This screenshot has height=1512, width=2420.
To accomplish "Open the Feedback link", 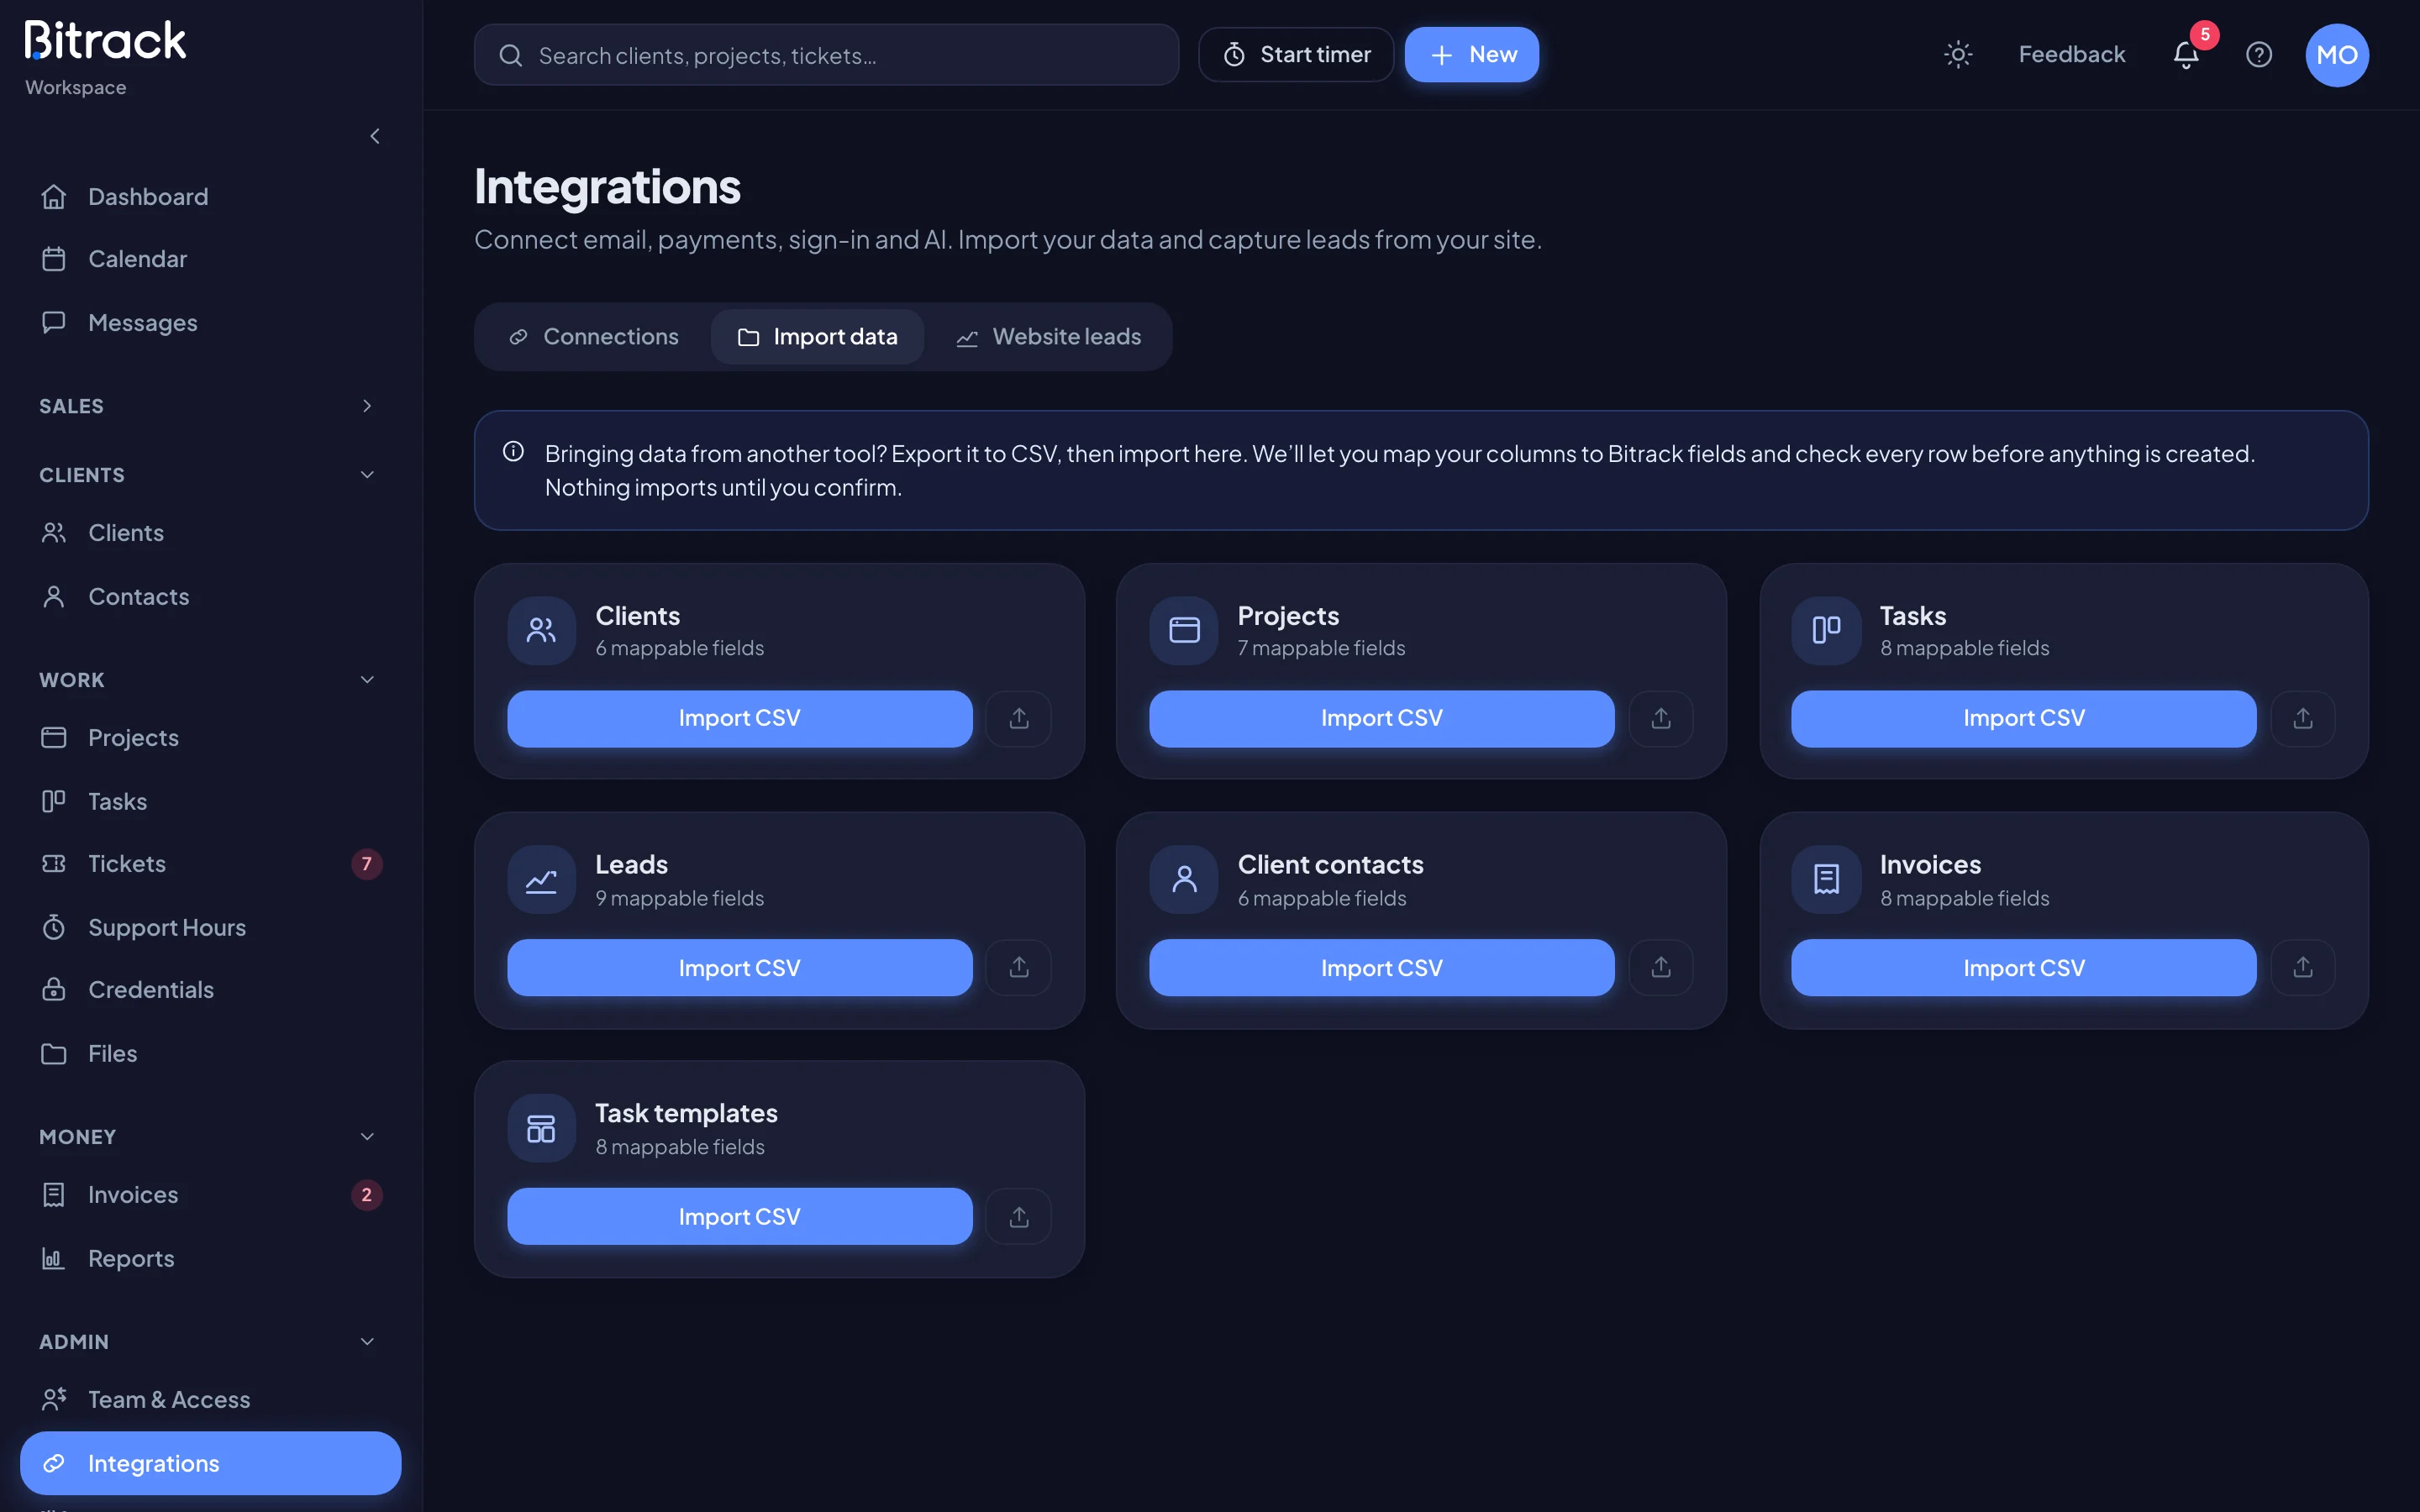I will click(x=2071, y=55).
